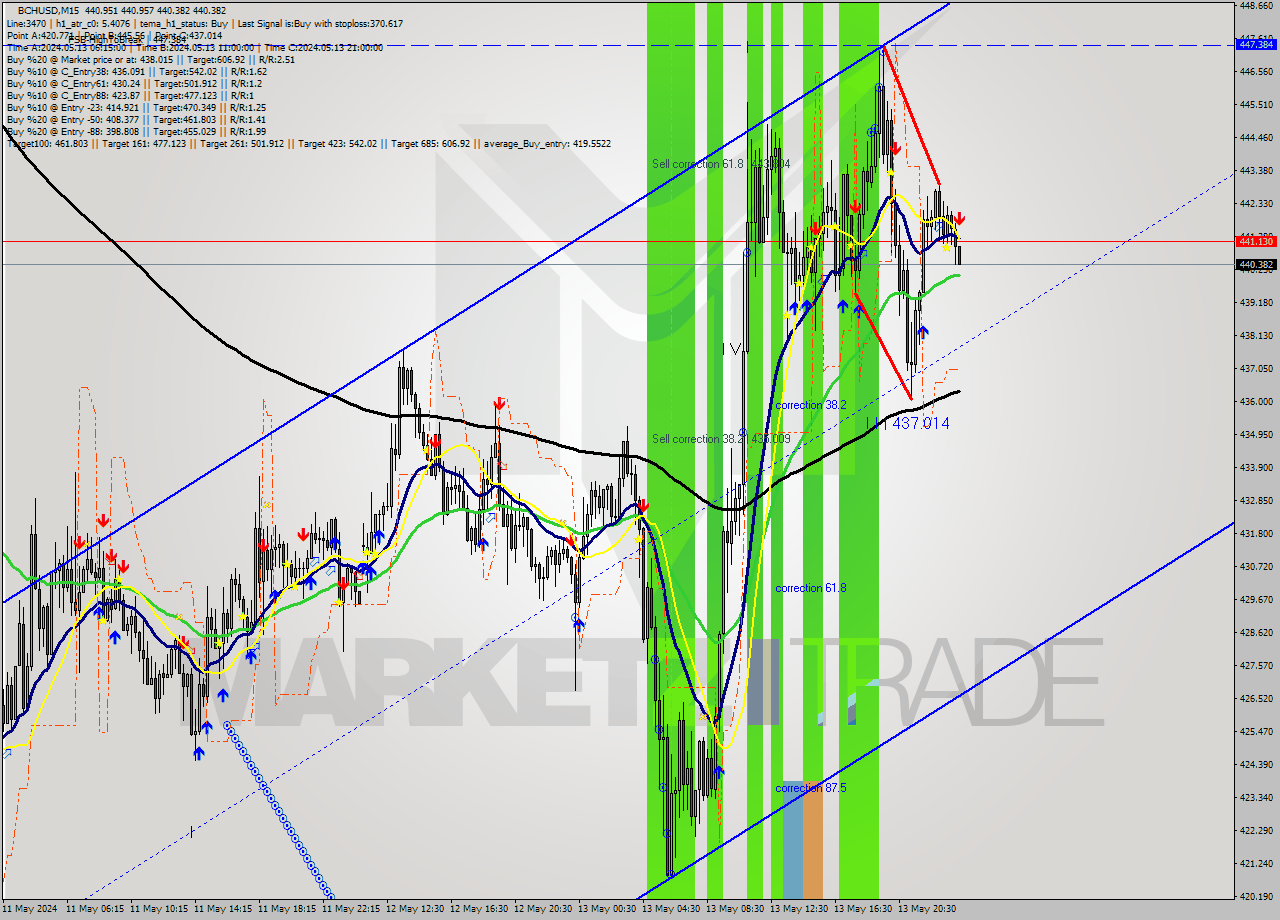Click the 'I V' wave marker label
1280x920 pixels.
[x=731, y=349]
